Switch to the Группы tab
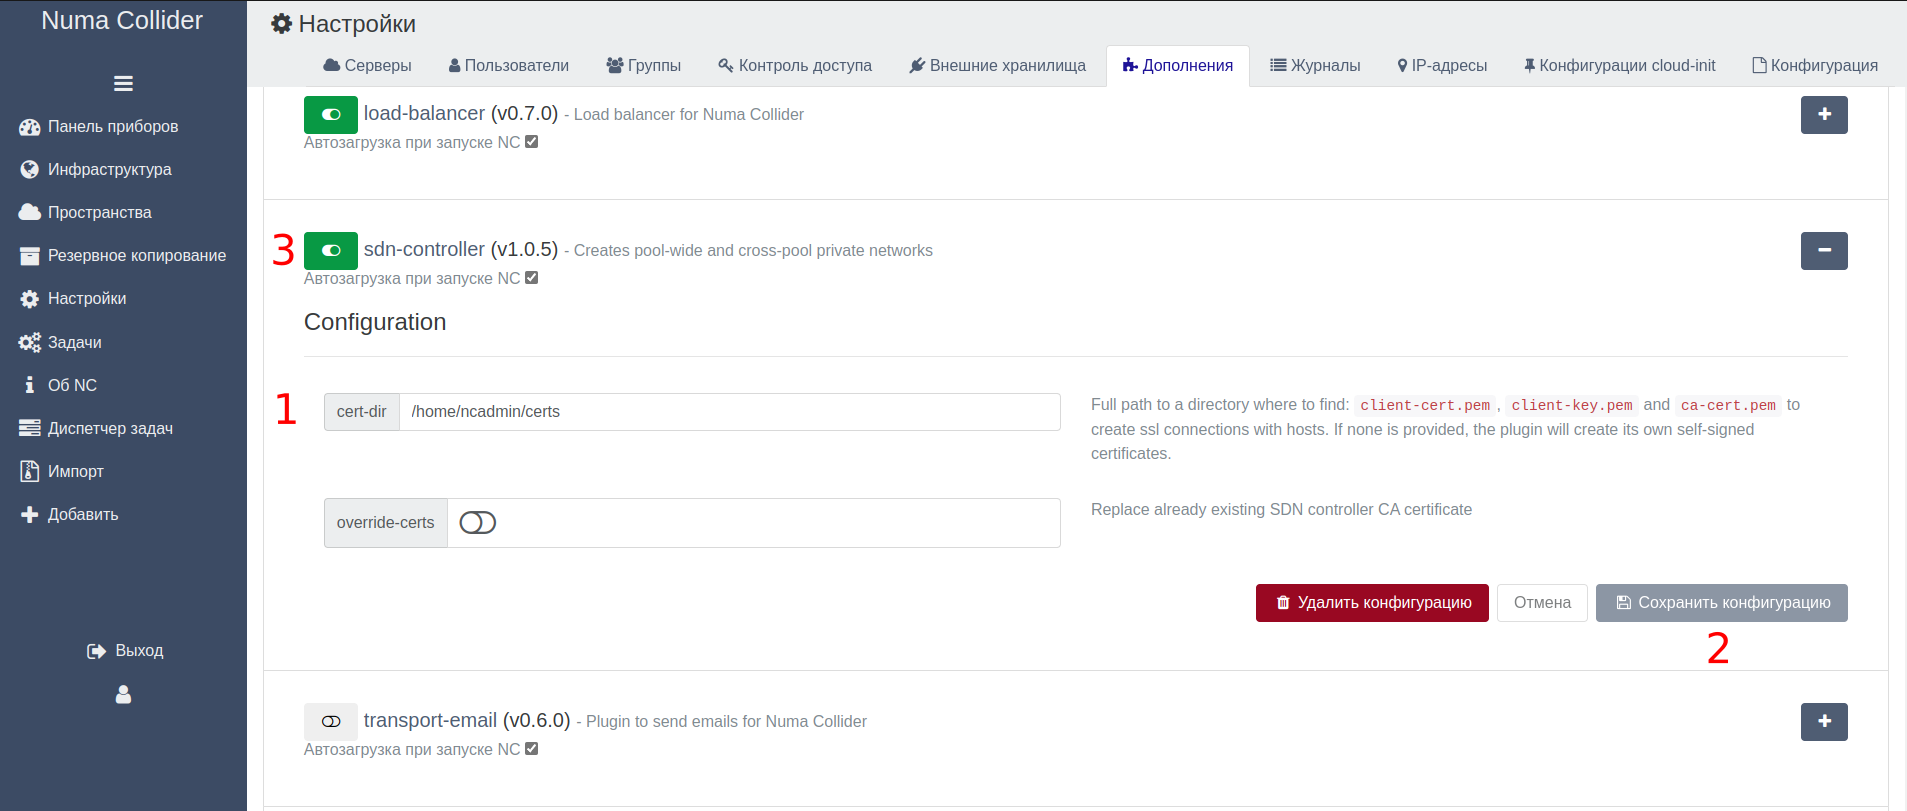Screen dimensions: 1907x811 point(644,65)
